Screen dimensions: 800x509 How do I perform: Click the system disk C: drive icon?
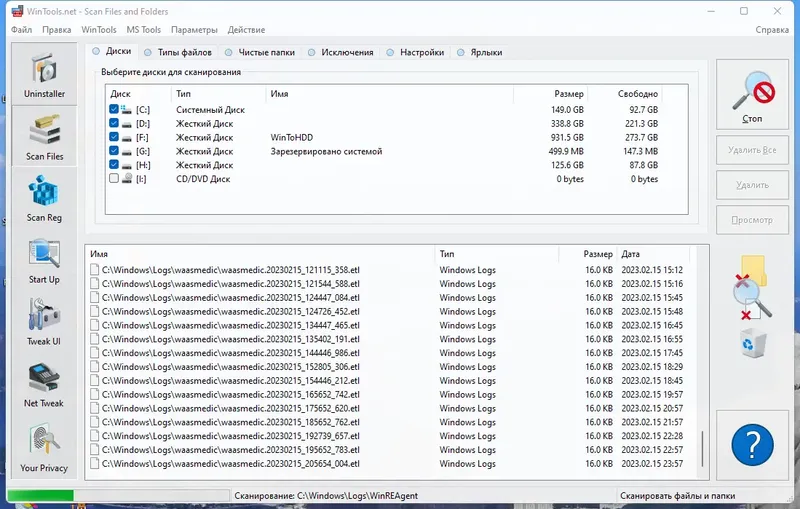126,109
